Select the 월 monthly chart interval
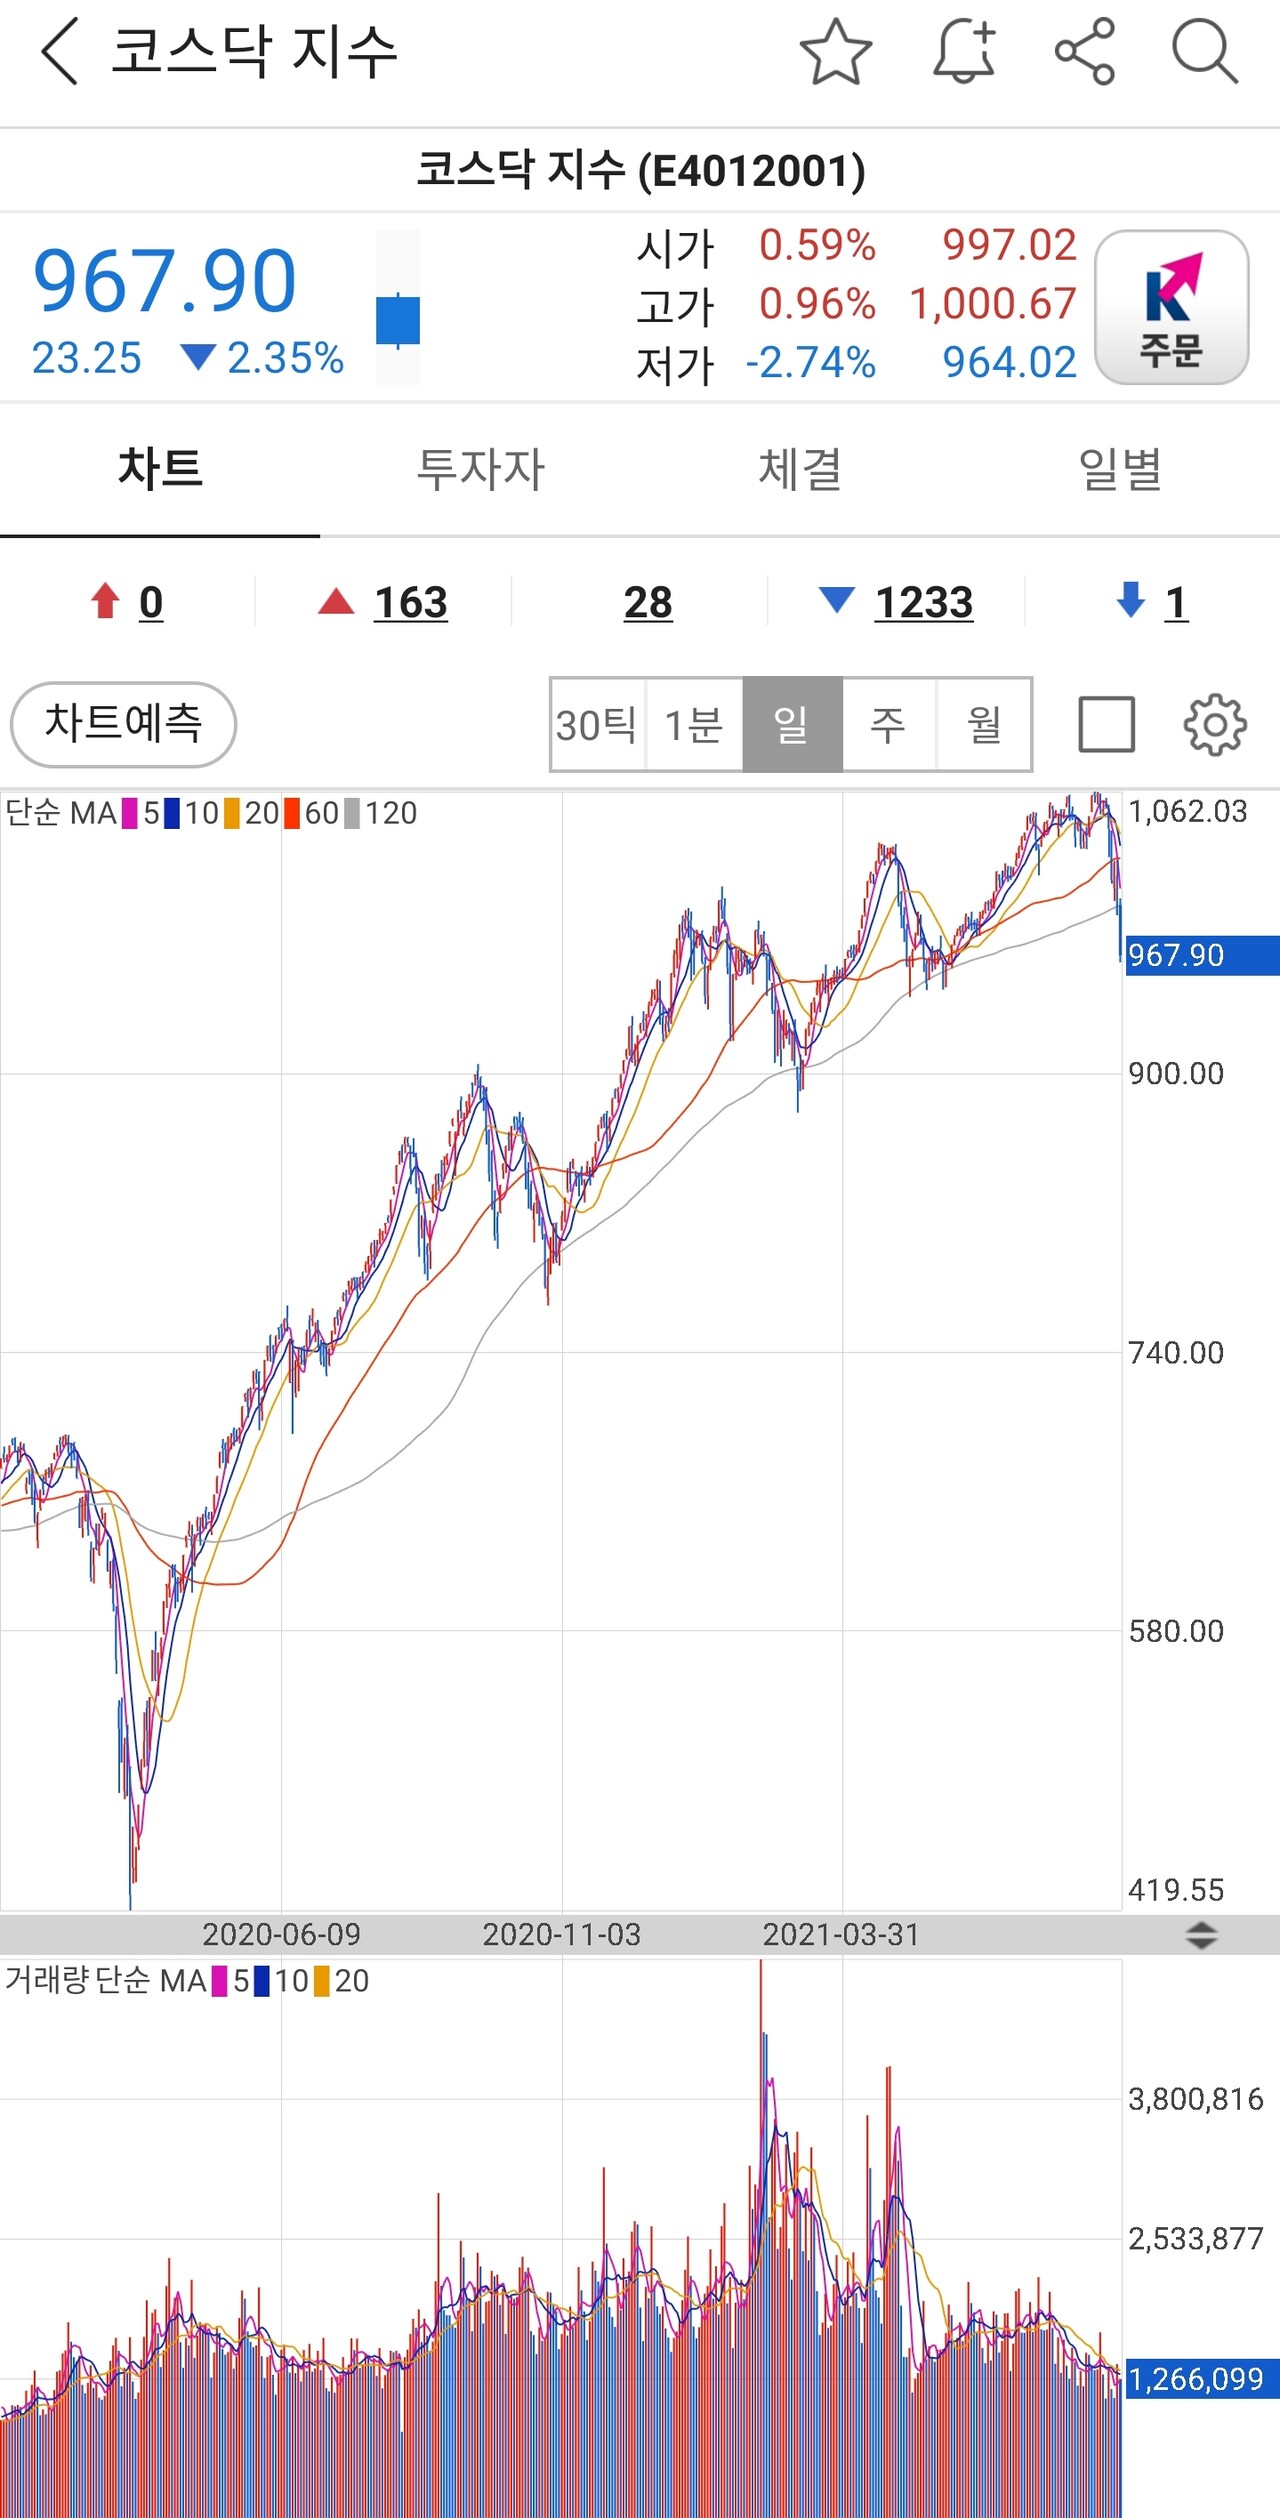Viewport: 1280px width, 2518px height. tap(984, 725)
